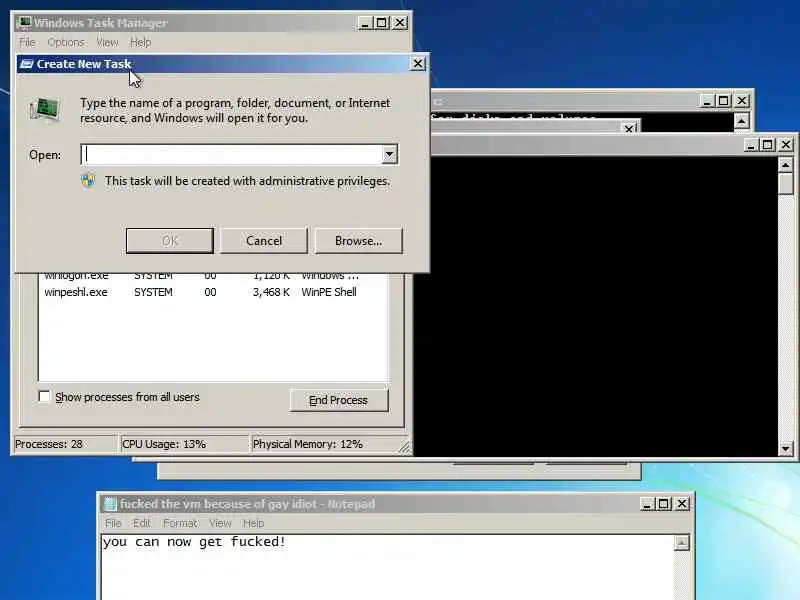Open the Help menu in Task Manager
Image resolution: width=800 pixels, height=600 pixels.
(x=140, y=42)
